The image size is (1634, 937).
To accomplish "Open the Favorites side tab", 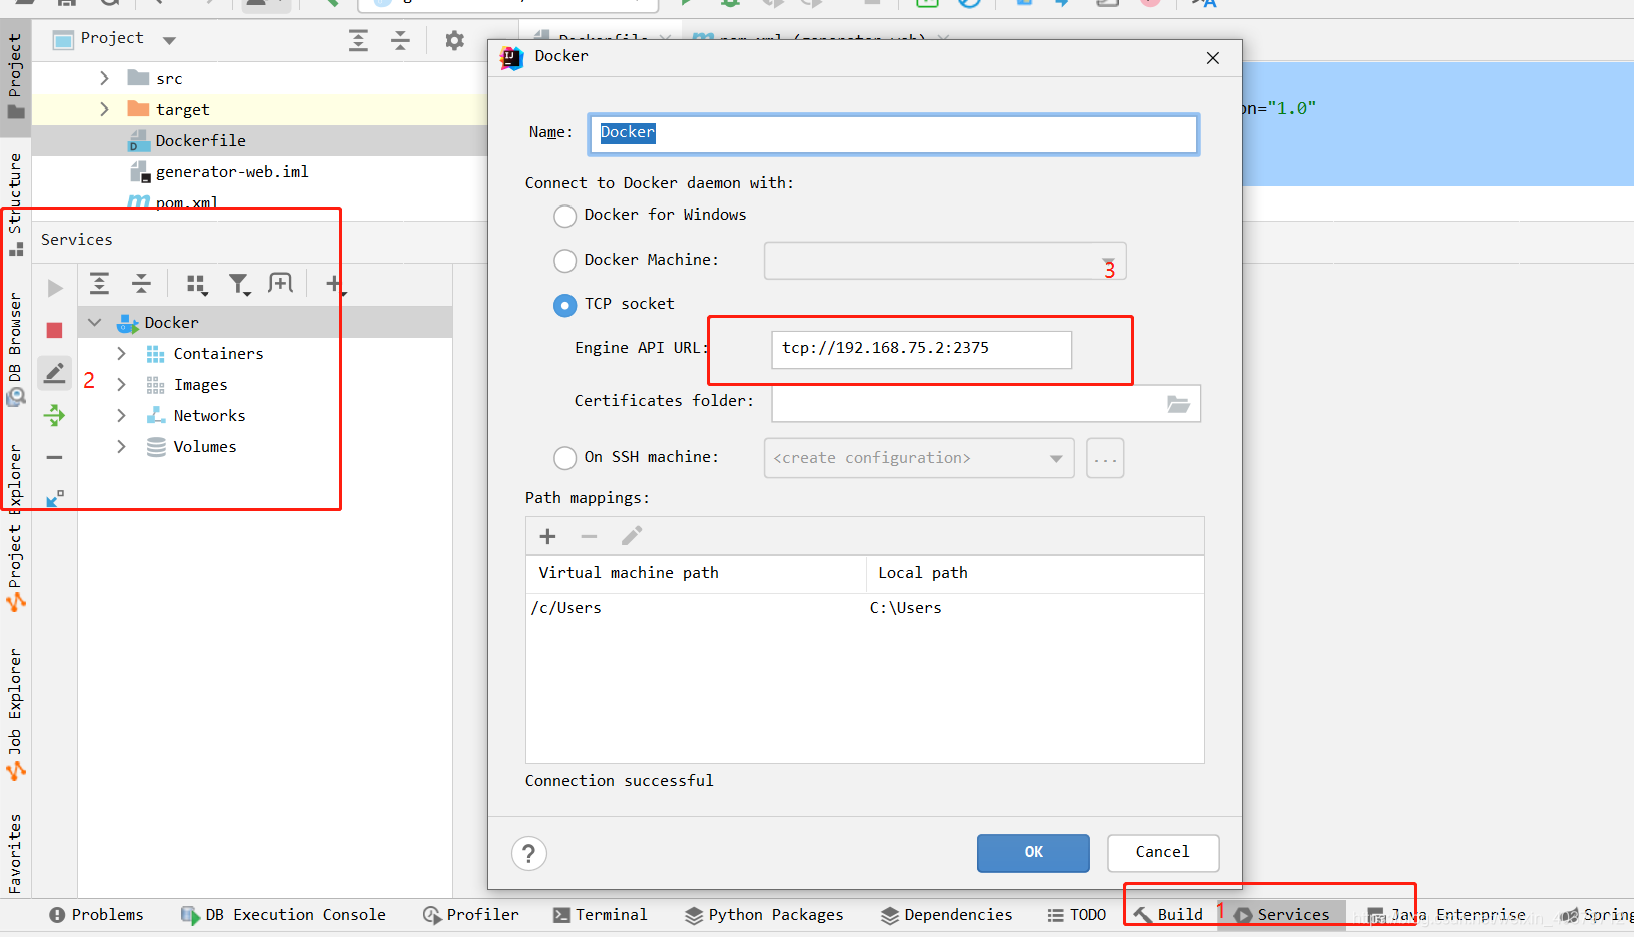I will [x=15, y=853].
